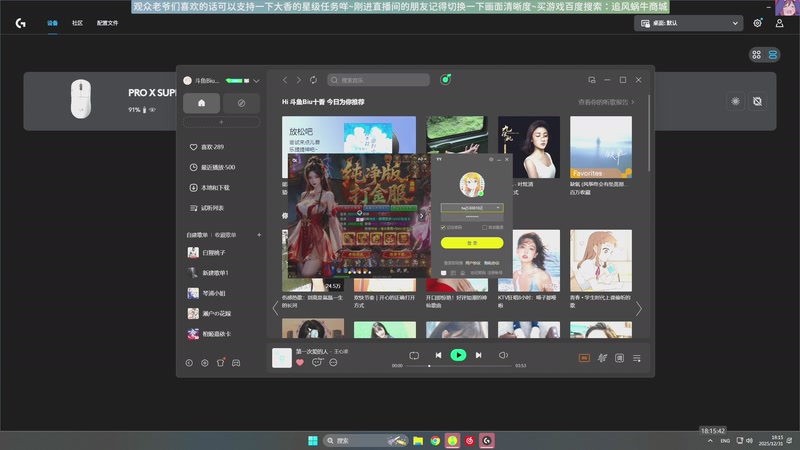
Task: Open the YY account dropdown arrow
Action: 498,208
